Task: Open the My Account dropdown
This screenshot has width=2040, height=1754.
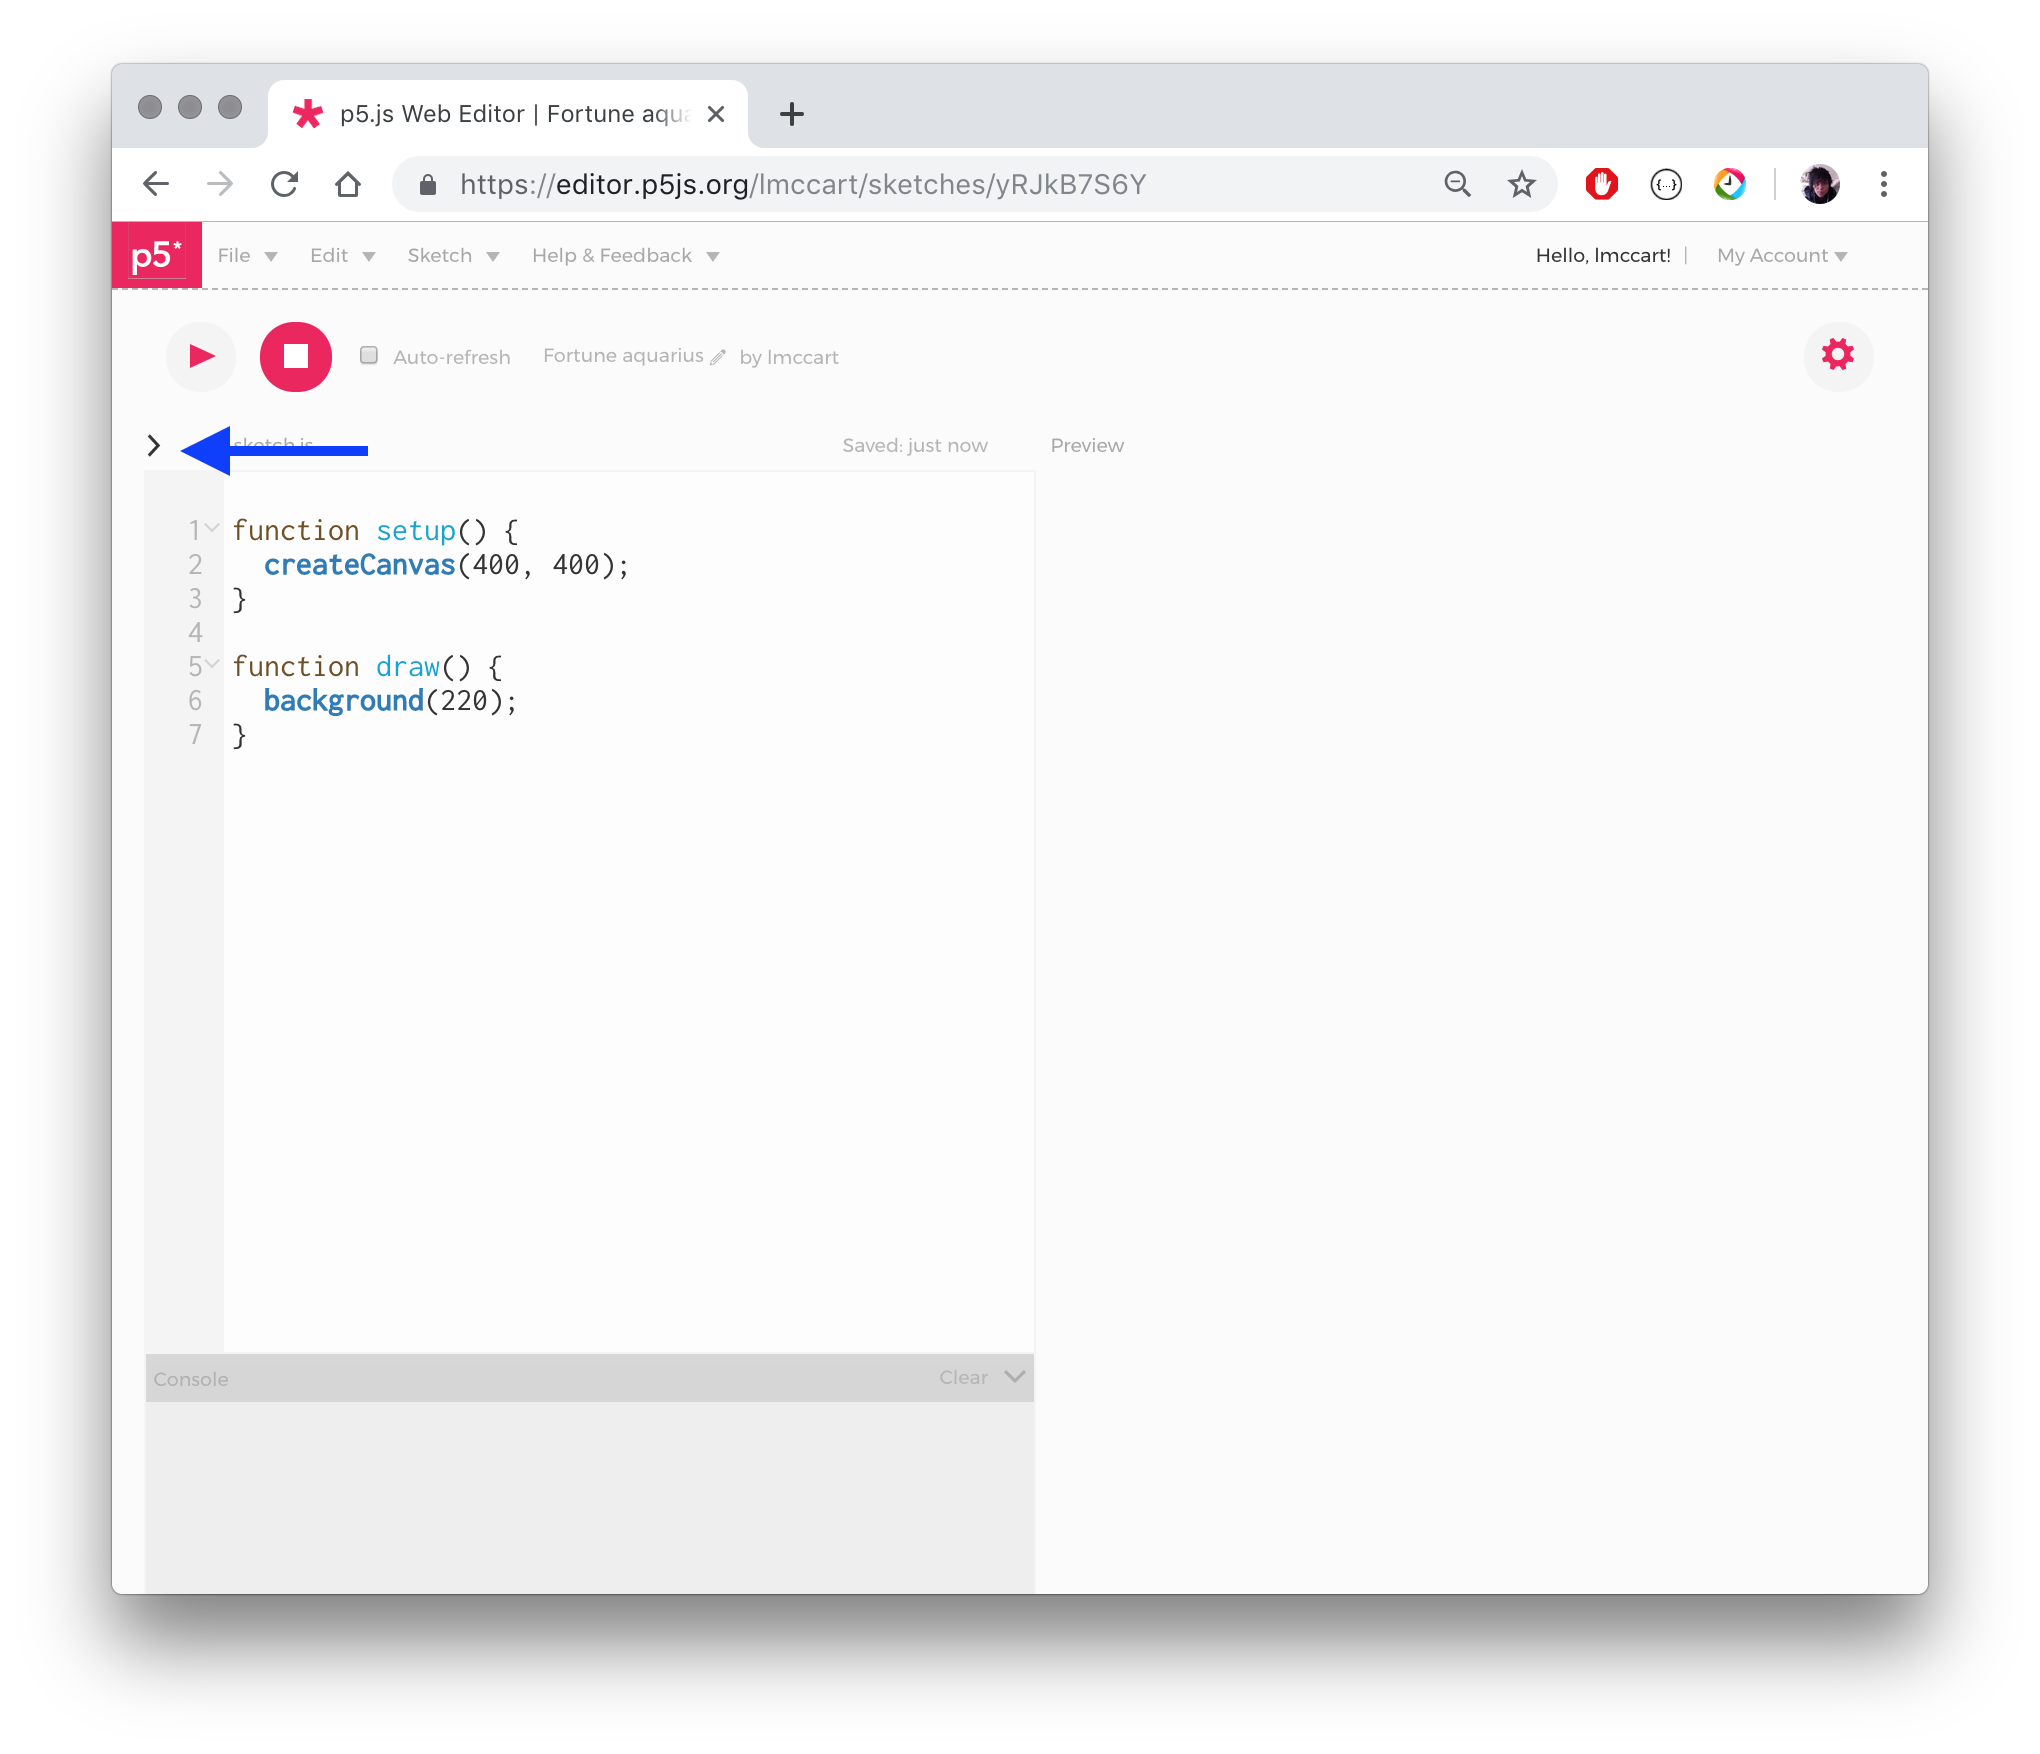Action: click(1781, 255)
